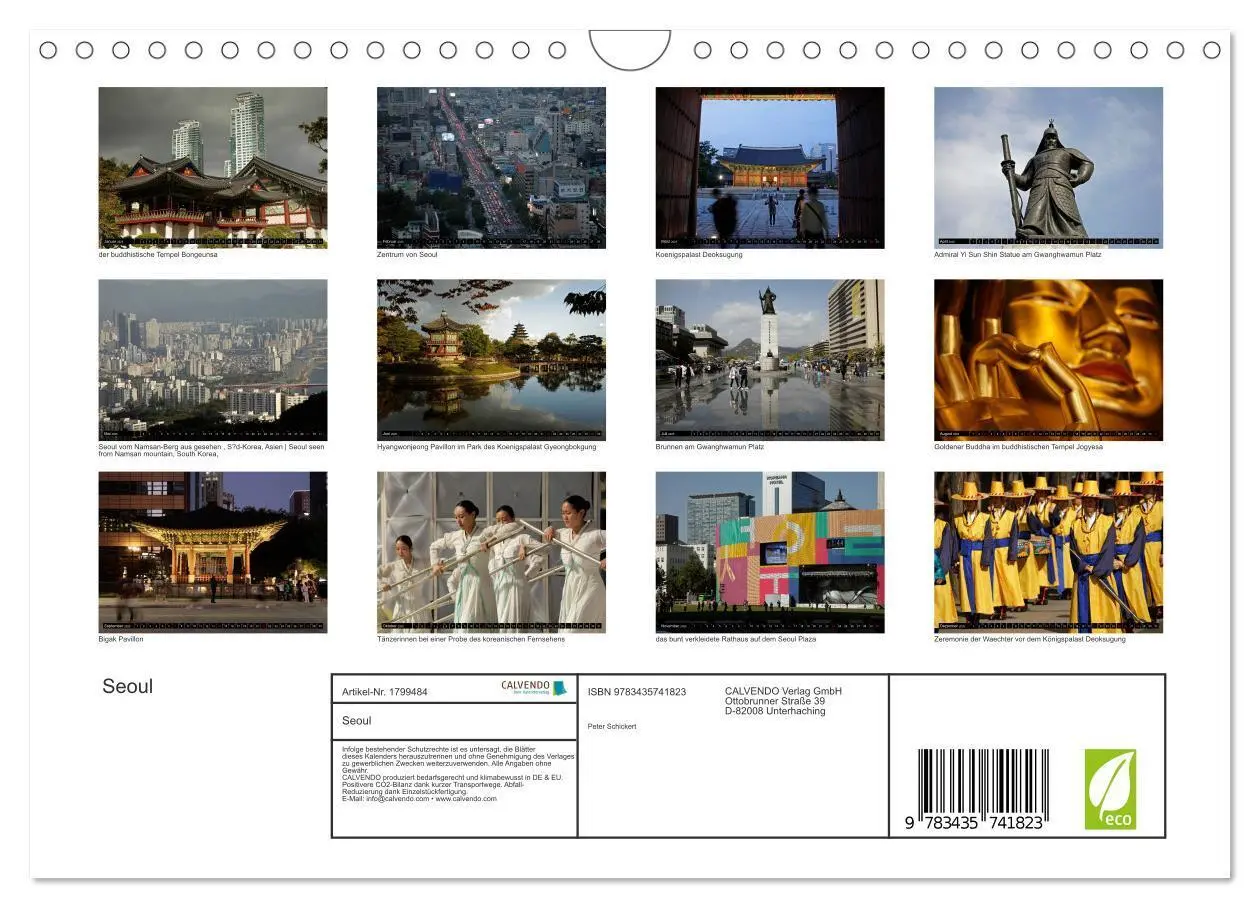1260x908 pixels.
Task: Click the ISBN 9783435741823 text
Action: (x=637, y=692)
